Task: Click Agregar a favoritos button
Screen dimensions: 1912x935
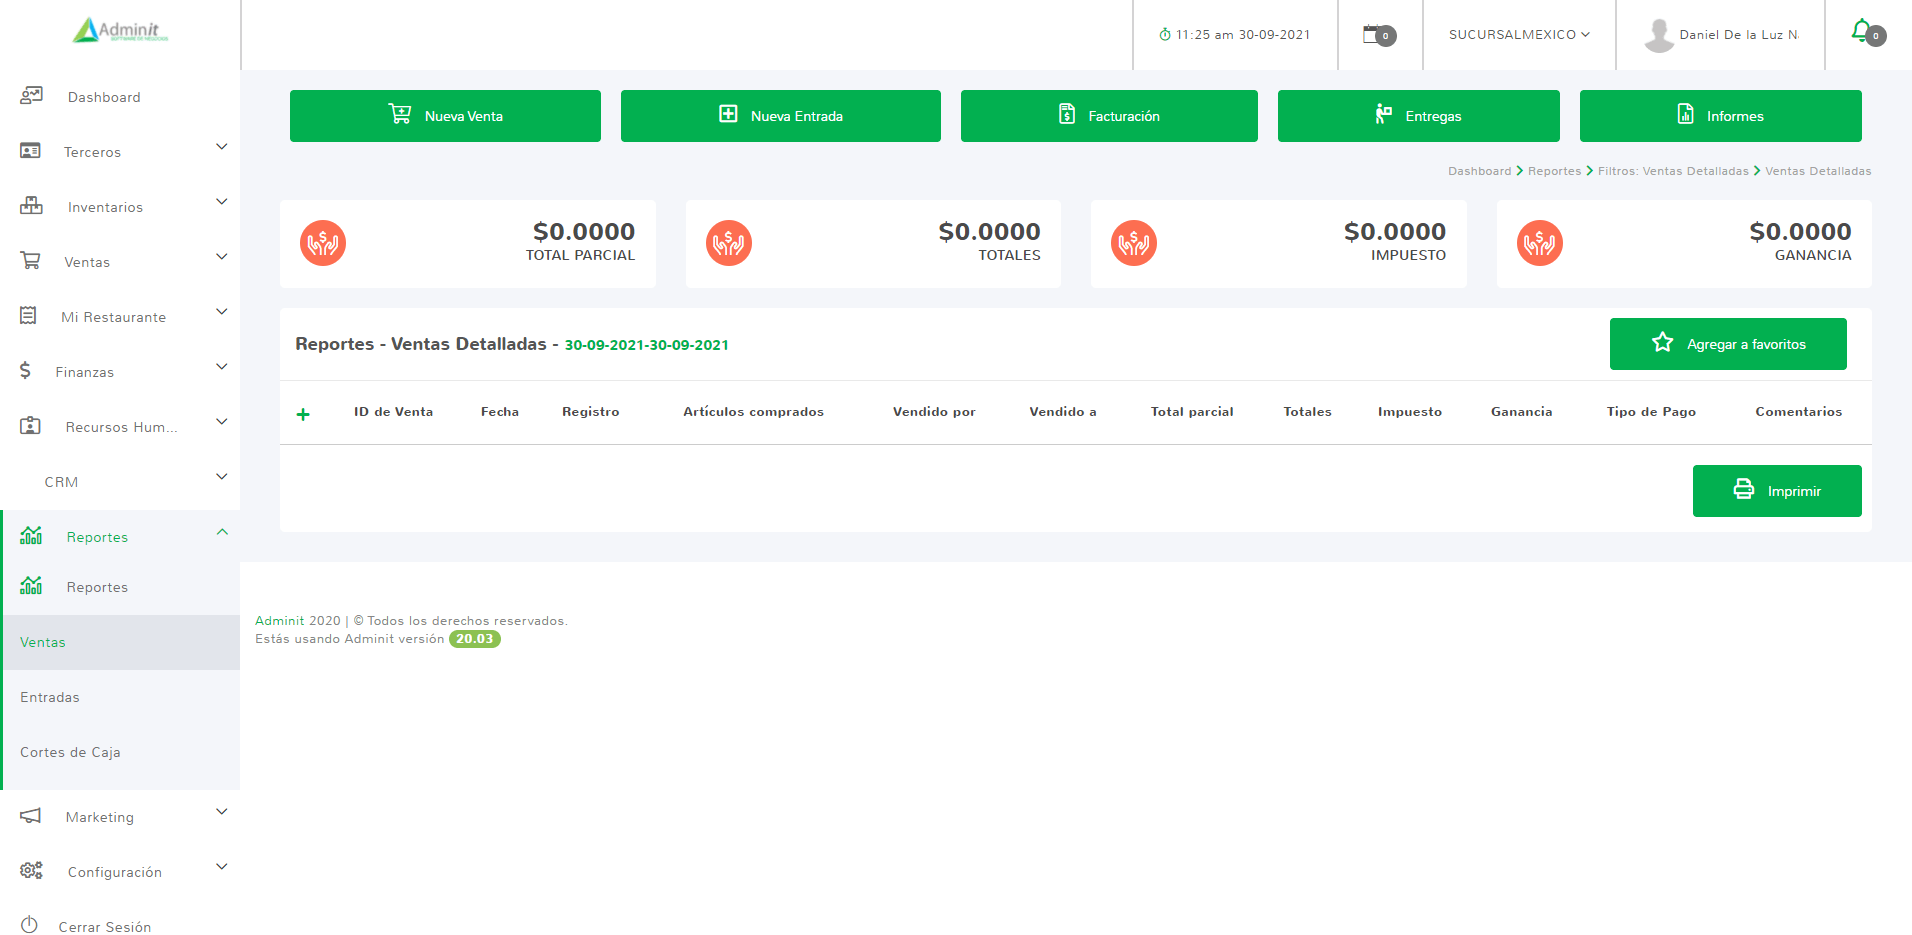Action: coord(1727,344)
